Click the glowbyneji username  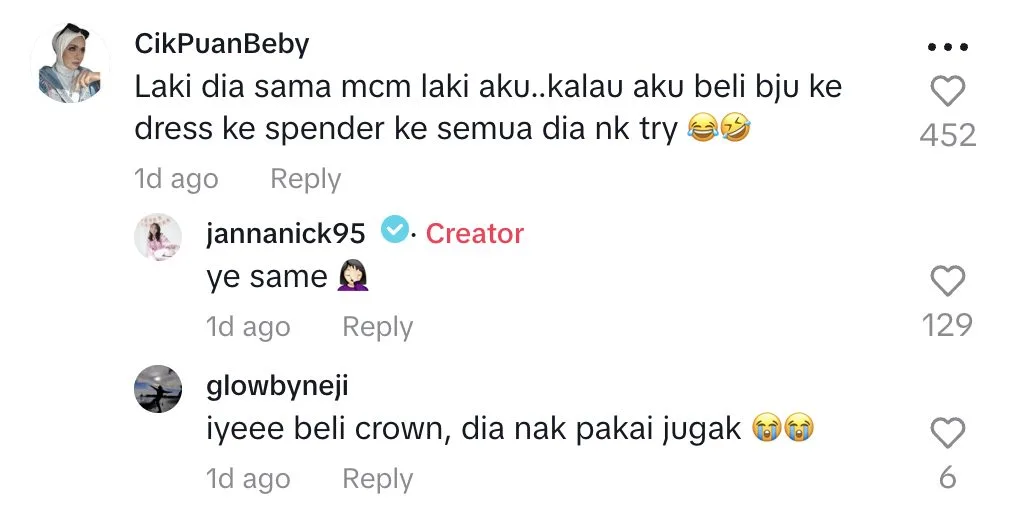coord(277,387)
